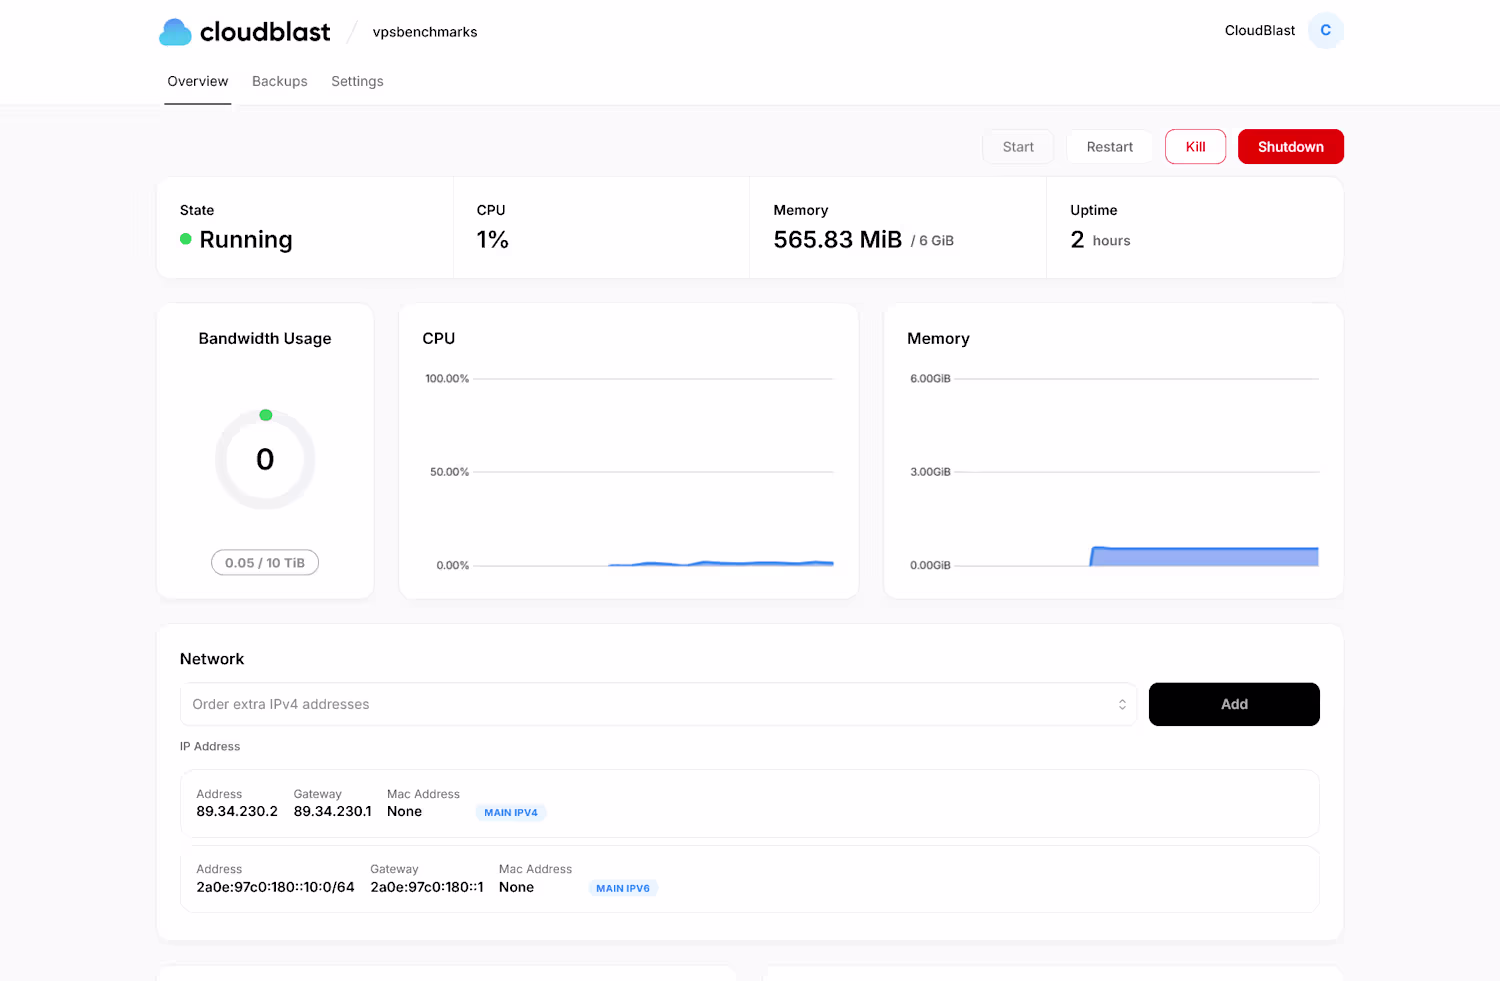Click the MAIN IPV6 badge
The width and height of the screenshot is (1500, 981).
(623, 888)
